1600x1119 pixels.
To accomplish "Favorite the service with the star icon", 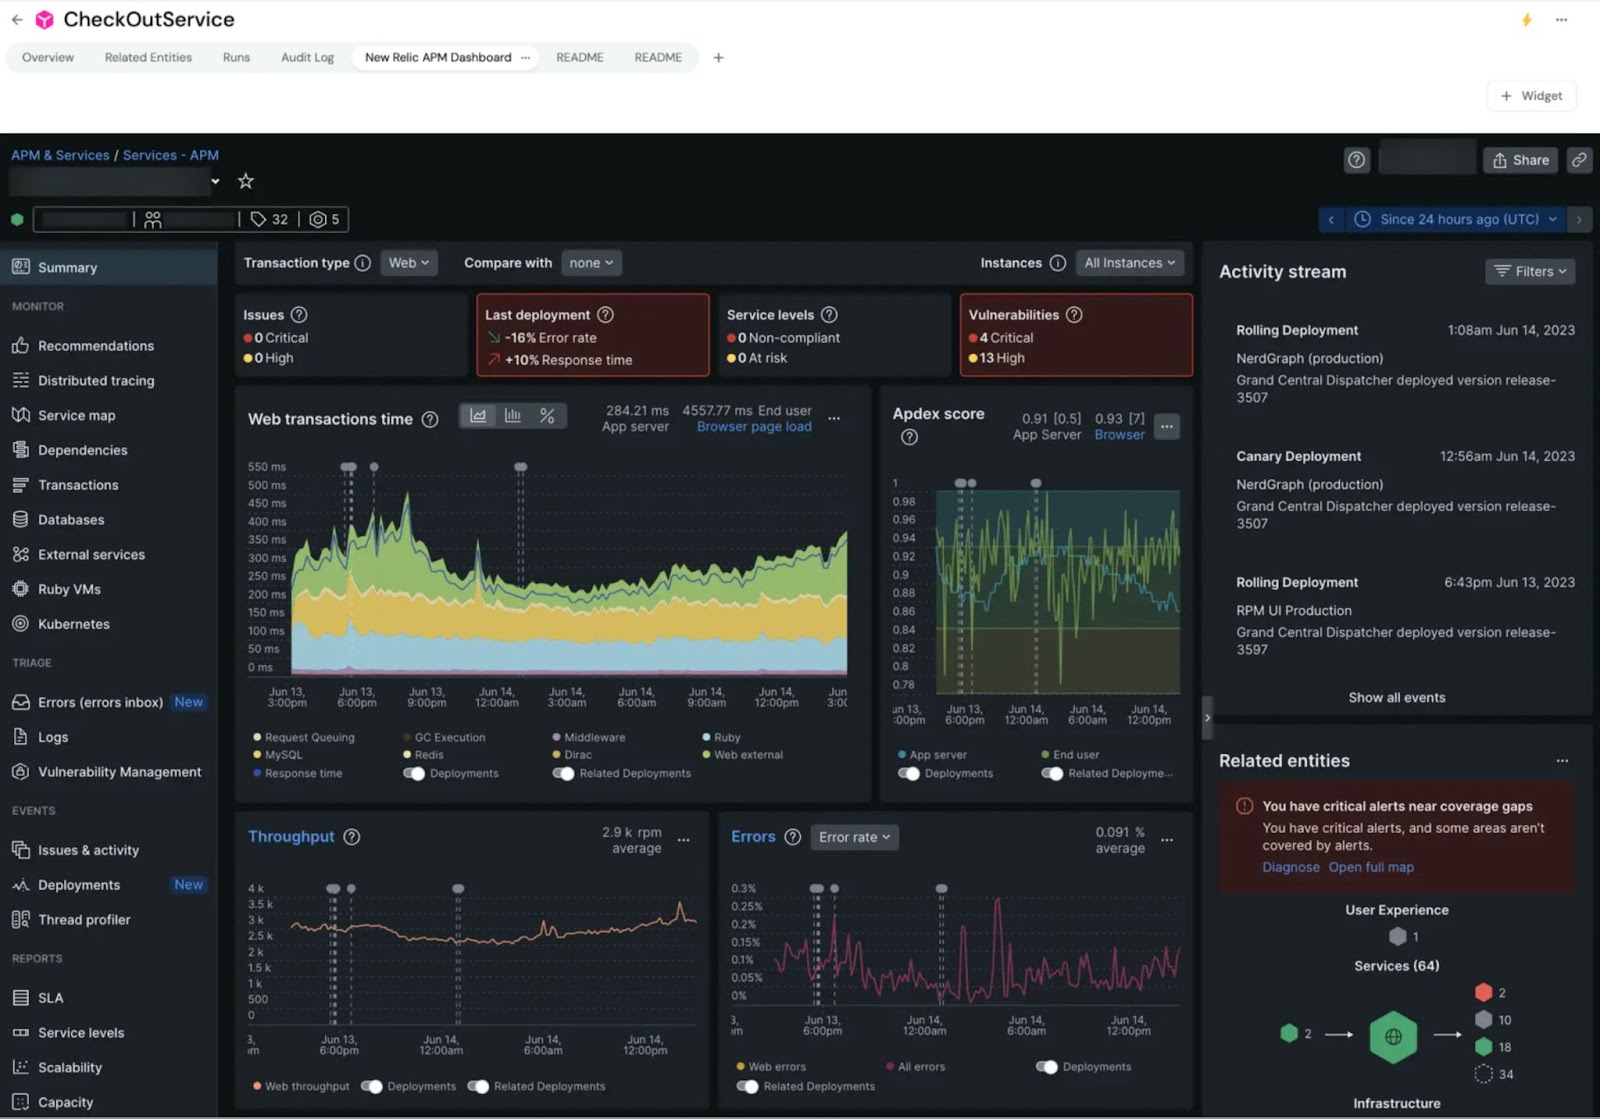I will (x=245, y=181).
